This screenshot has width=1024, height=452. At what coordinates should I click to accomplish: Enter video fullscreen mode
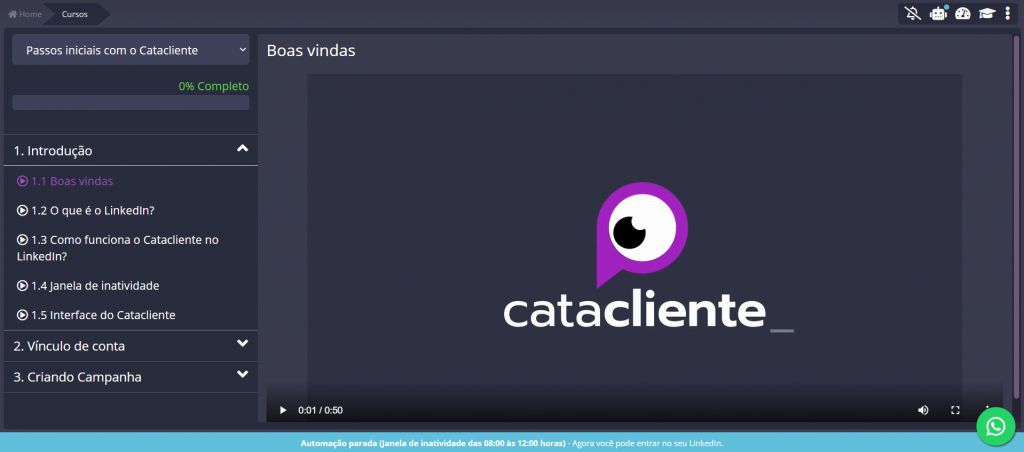point(955,410)
